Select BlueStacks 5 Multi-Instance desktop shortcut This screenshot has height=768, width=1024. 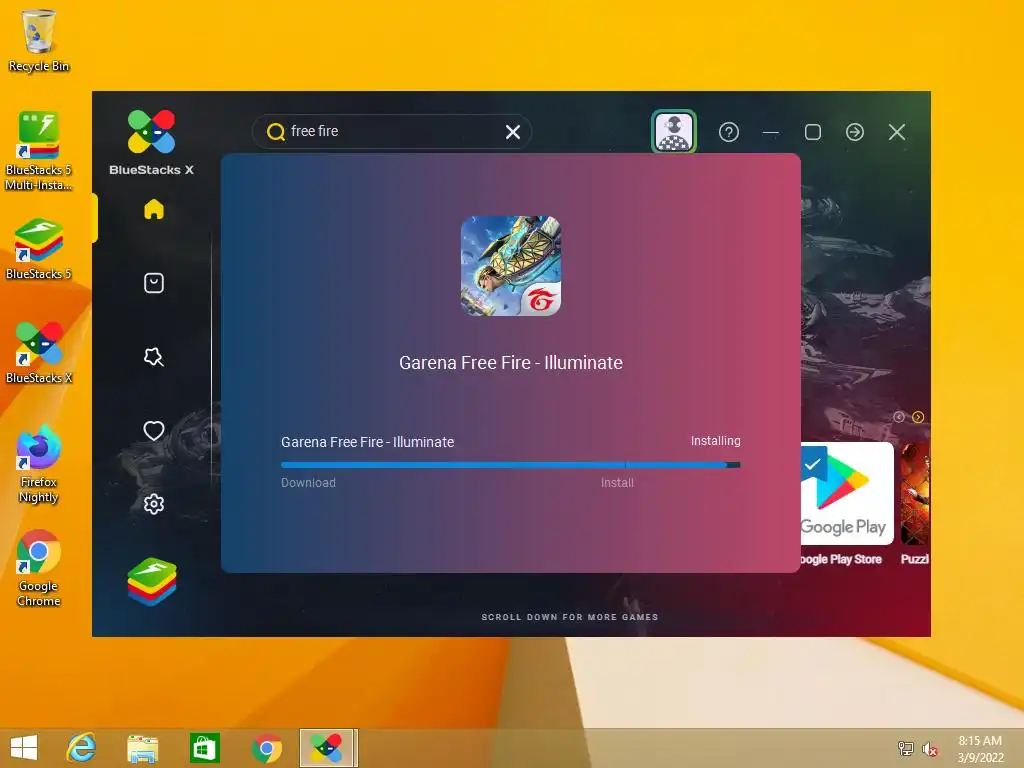pyautogui.click(x=39, y=152)
